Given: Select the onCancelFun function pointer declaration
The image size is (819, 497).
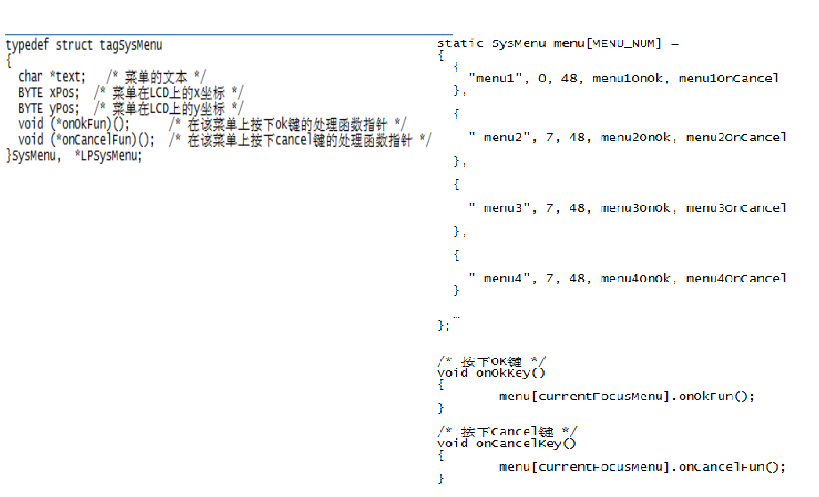Looking at the screenshot, I should pos(87,139).
